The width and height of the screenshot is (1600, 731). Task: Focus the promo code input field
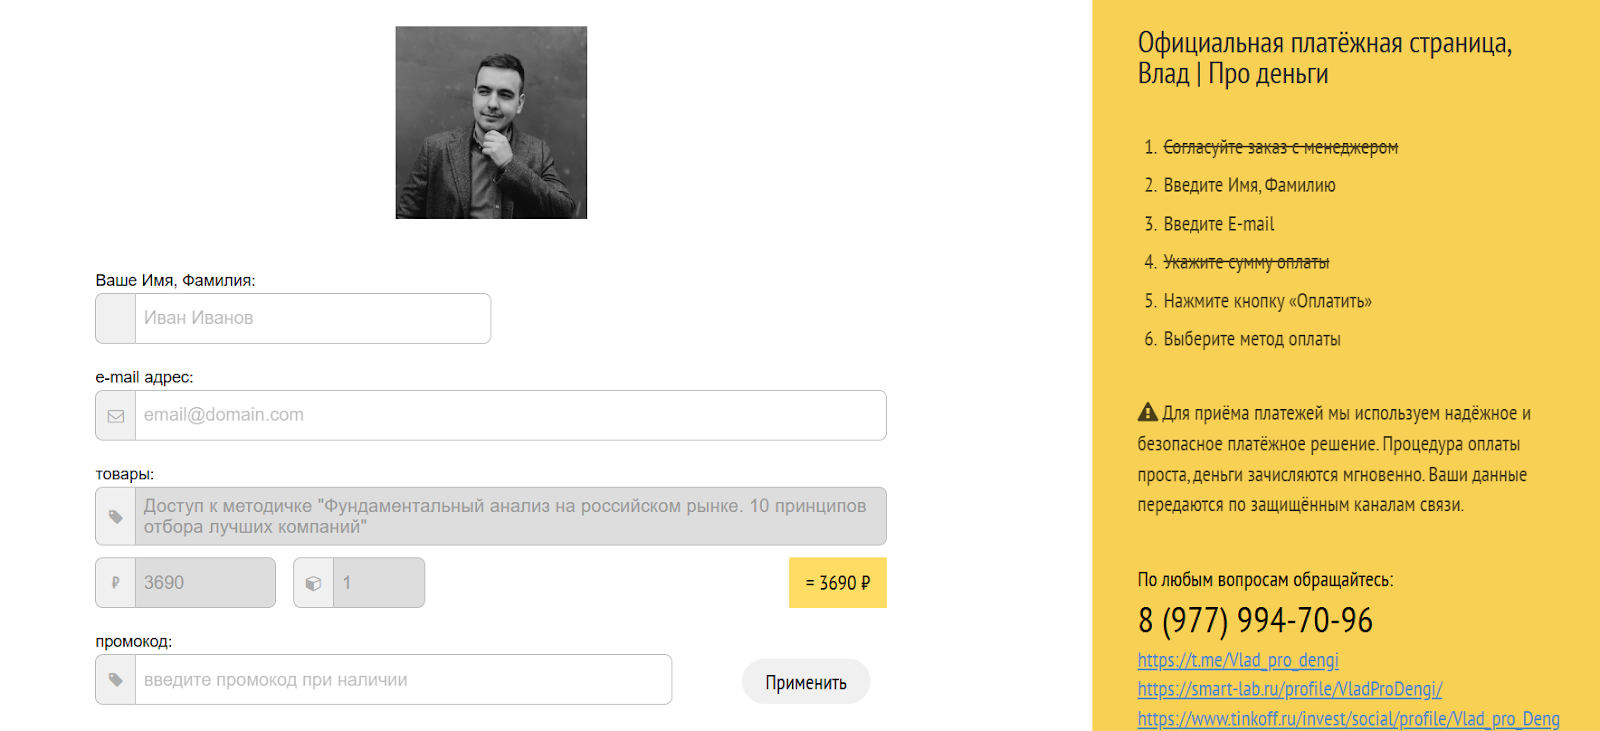click(x=402, y=680)
